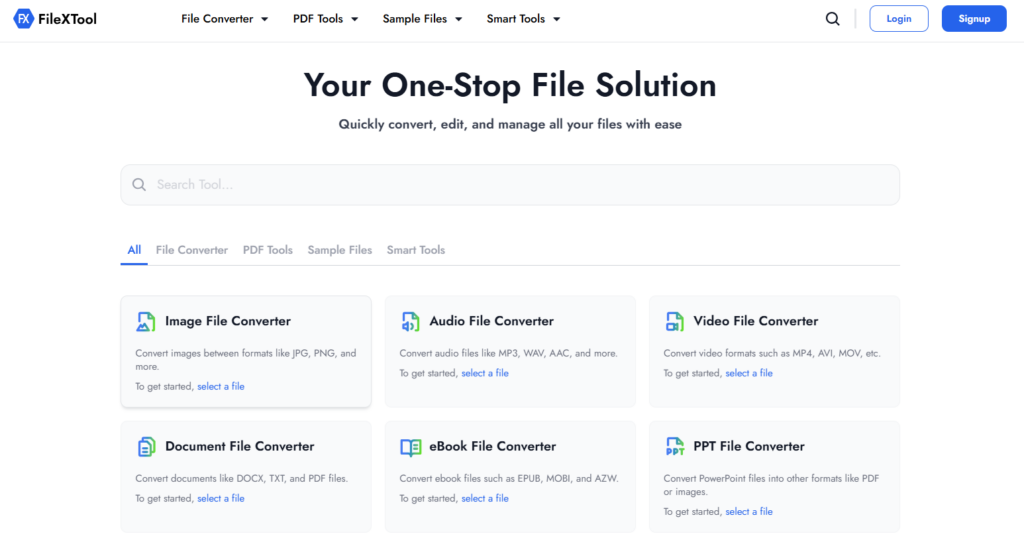1024x544 pixels.
Task: Switch to the Sample Files filter tab
Action: point(340,250)
